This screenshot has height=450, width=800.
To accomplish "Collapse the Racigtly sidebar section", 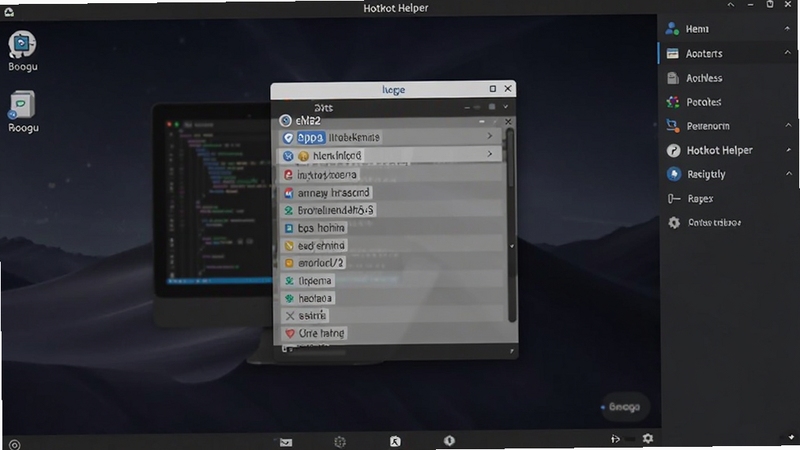I will (788, 173).
